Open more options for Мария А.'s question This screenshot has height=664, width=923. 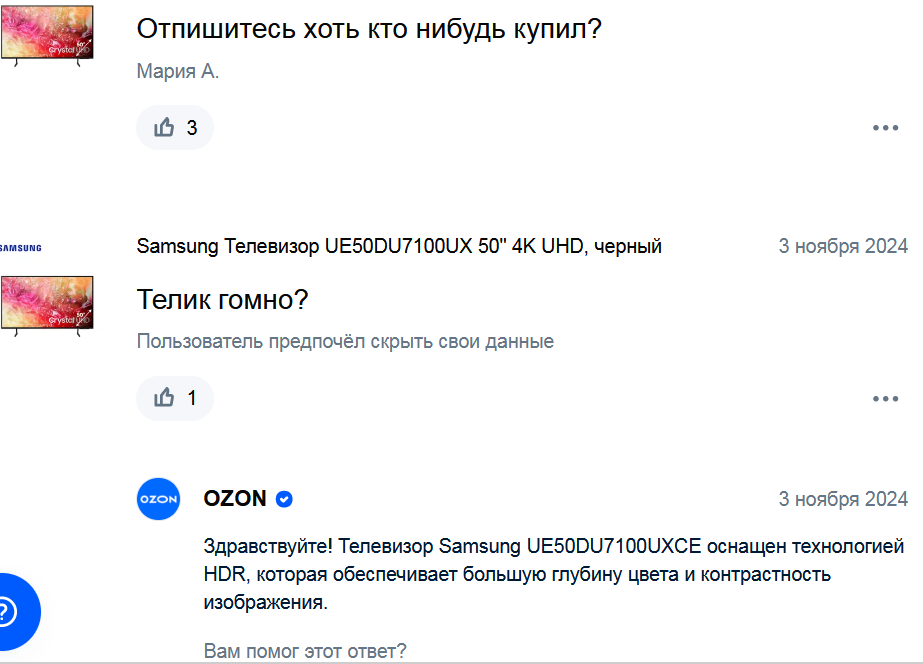click(x=885, y=128)
